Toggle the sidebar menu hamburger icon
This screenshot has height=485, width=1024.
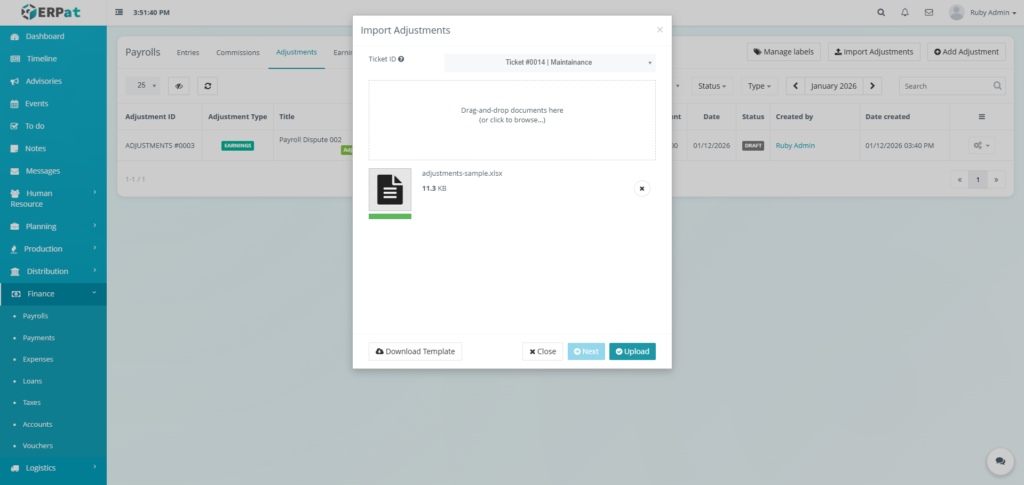click(119, 12)
